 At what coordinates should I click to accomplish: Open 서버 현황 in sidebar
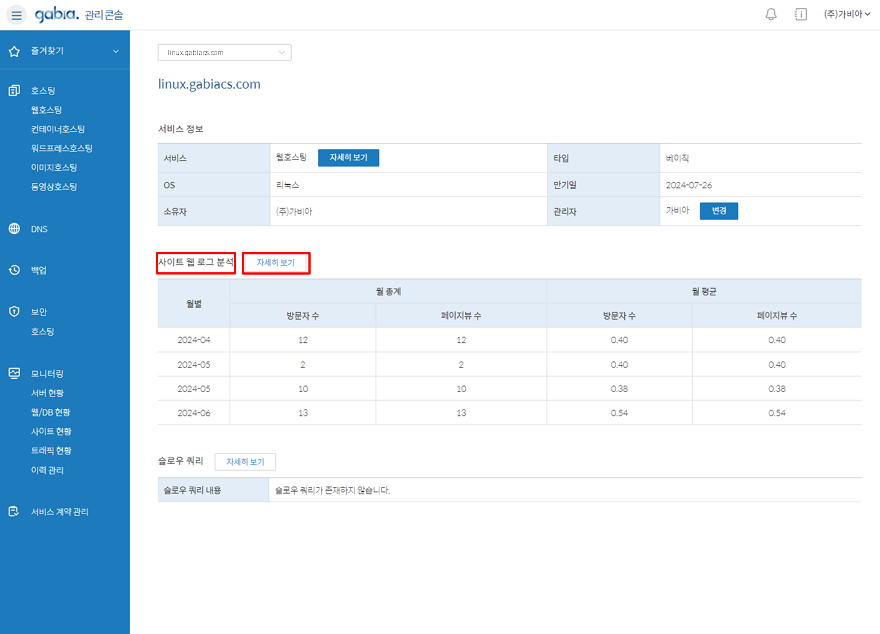[x=47, y=393]
